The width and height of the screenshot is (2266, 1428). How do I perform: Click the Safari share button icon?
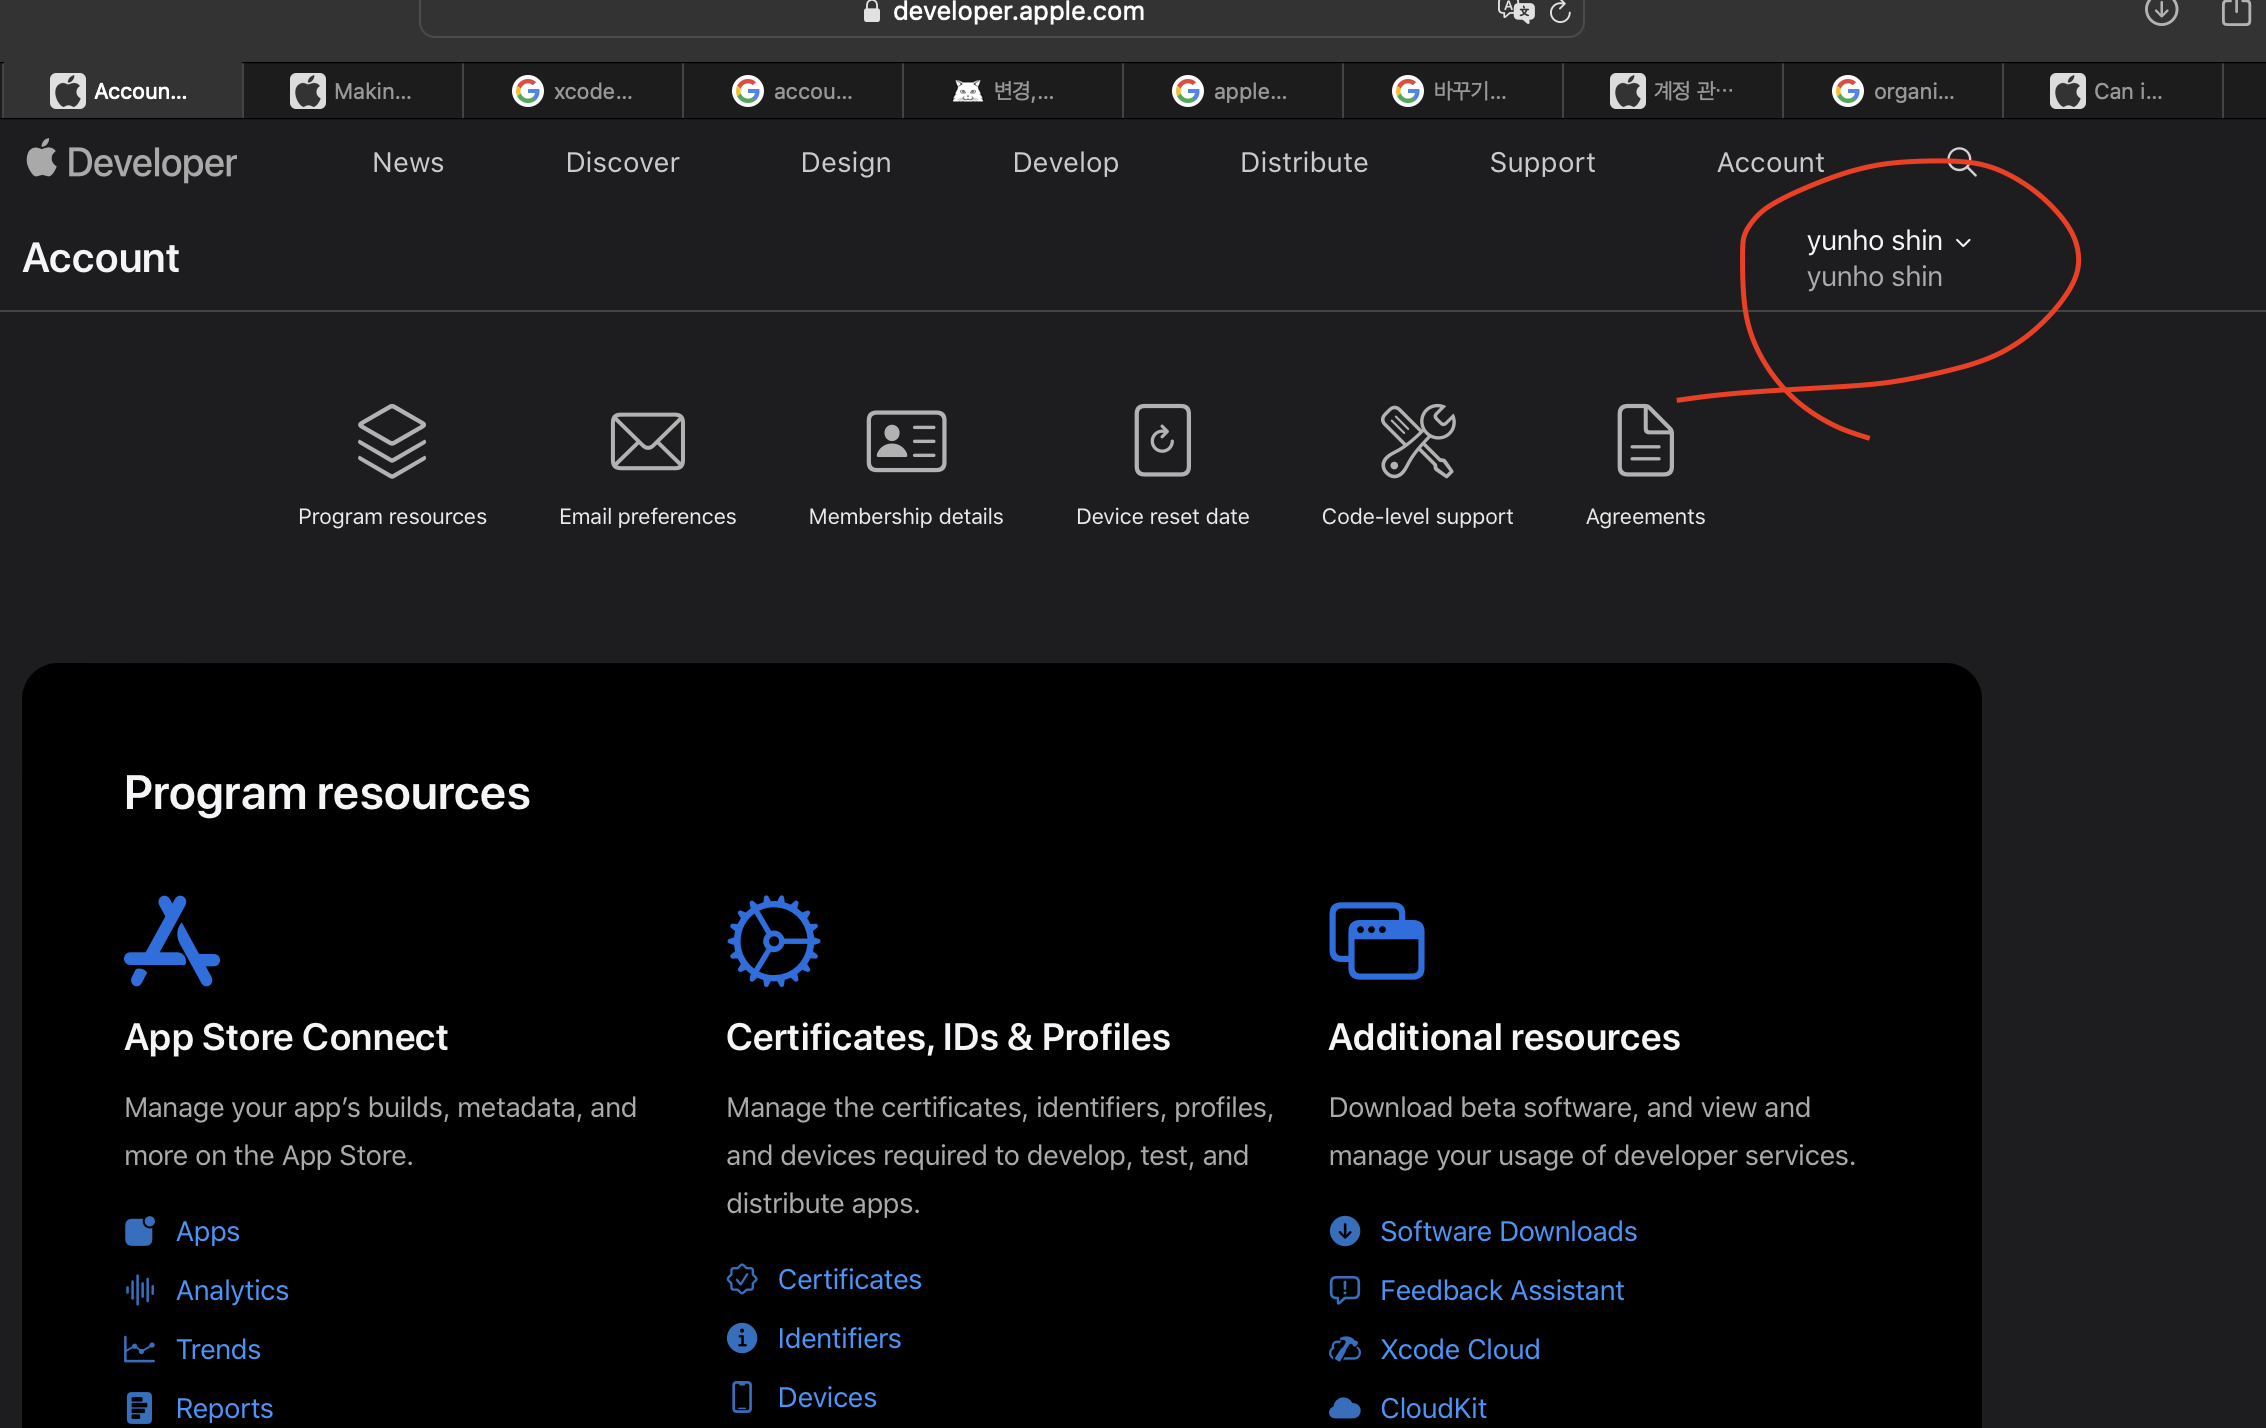click(2235, 12)
